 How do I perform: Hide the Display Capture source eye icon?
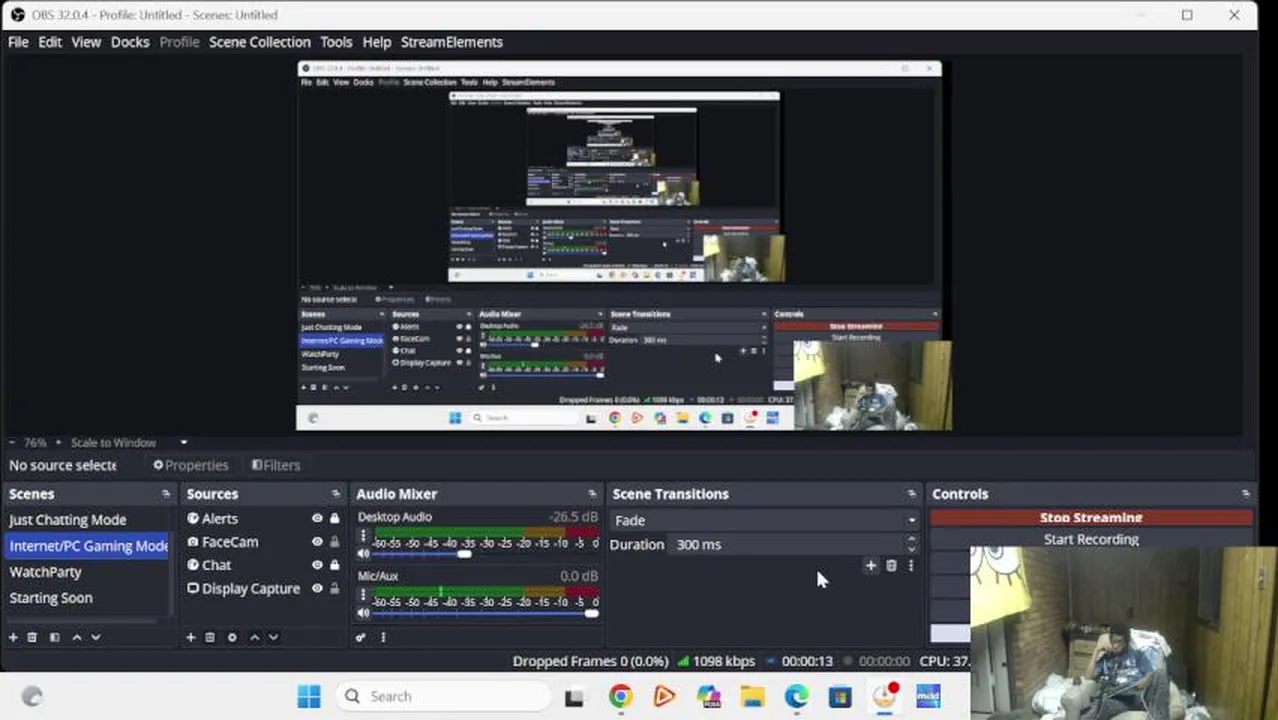click(x=317, y=589)
